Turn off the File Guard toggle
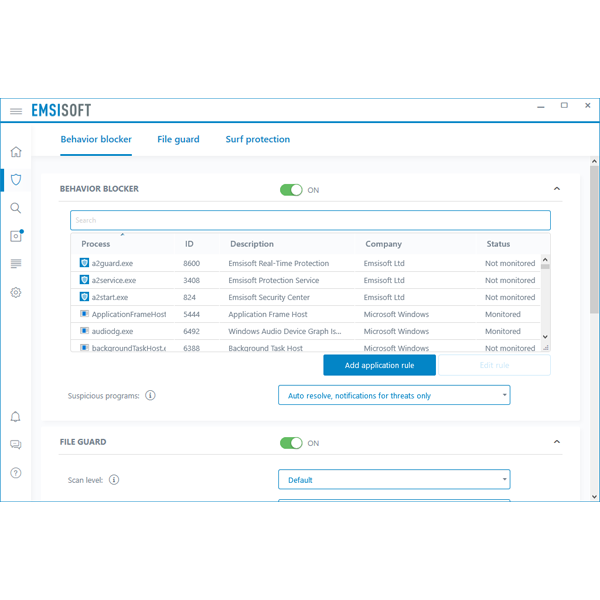 (x=291, y=443)
